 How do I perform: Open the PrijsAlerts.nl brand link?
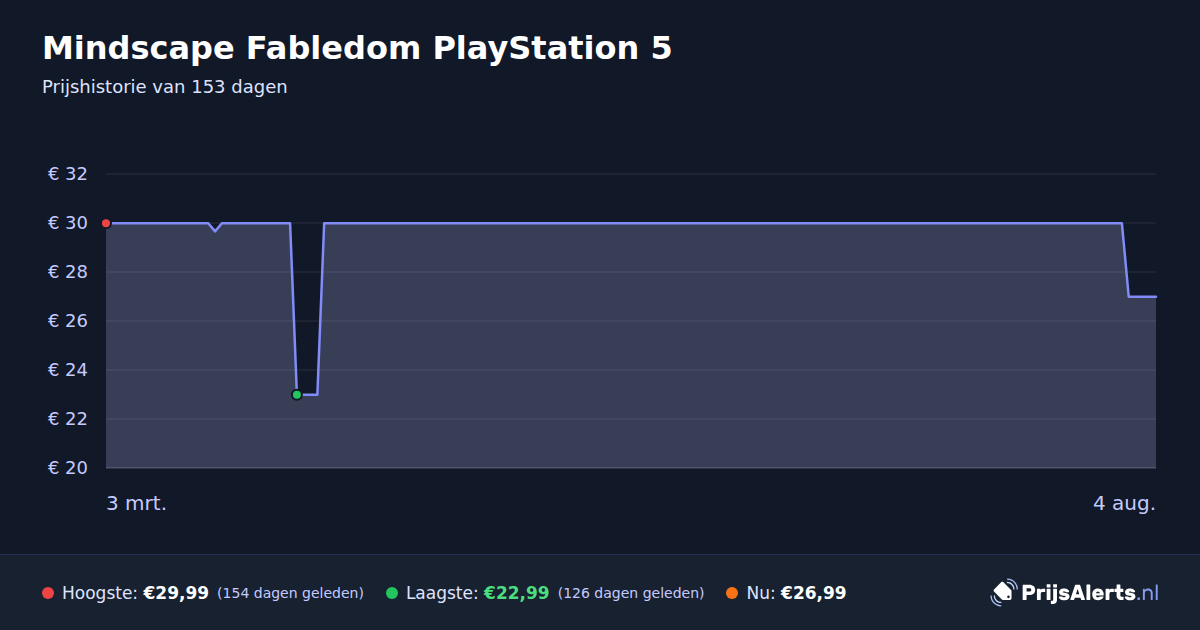[1075, 592]
